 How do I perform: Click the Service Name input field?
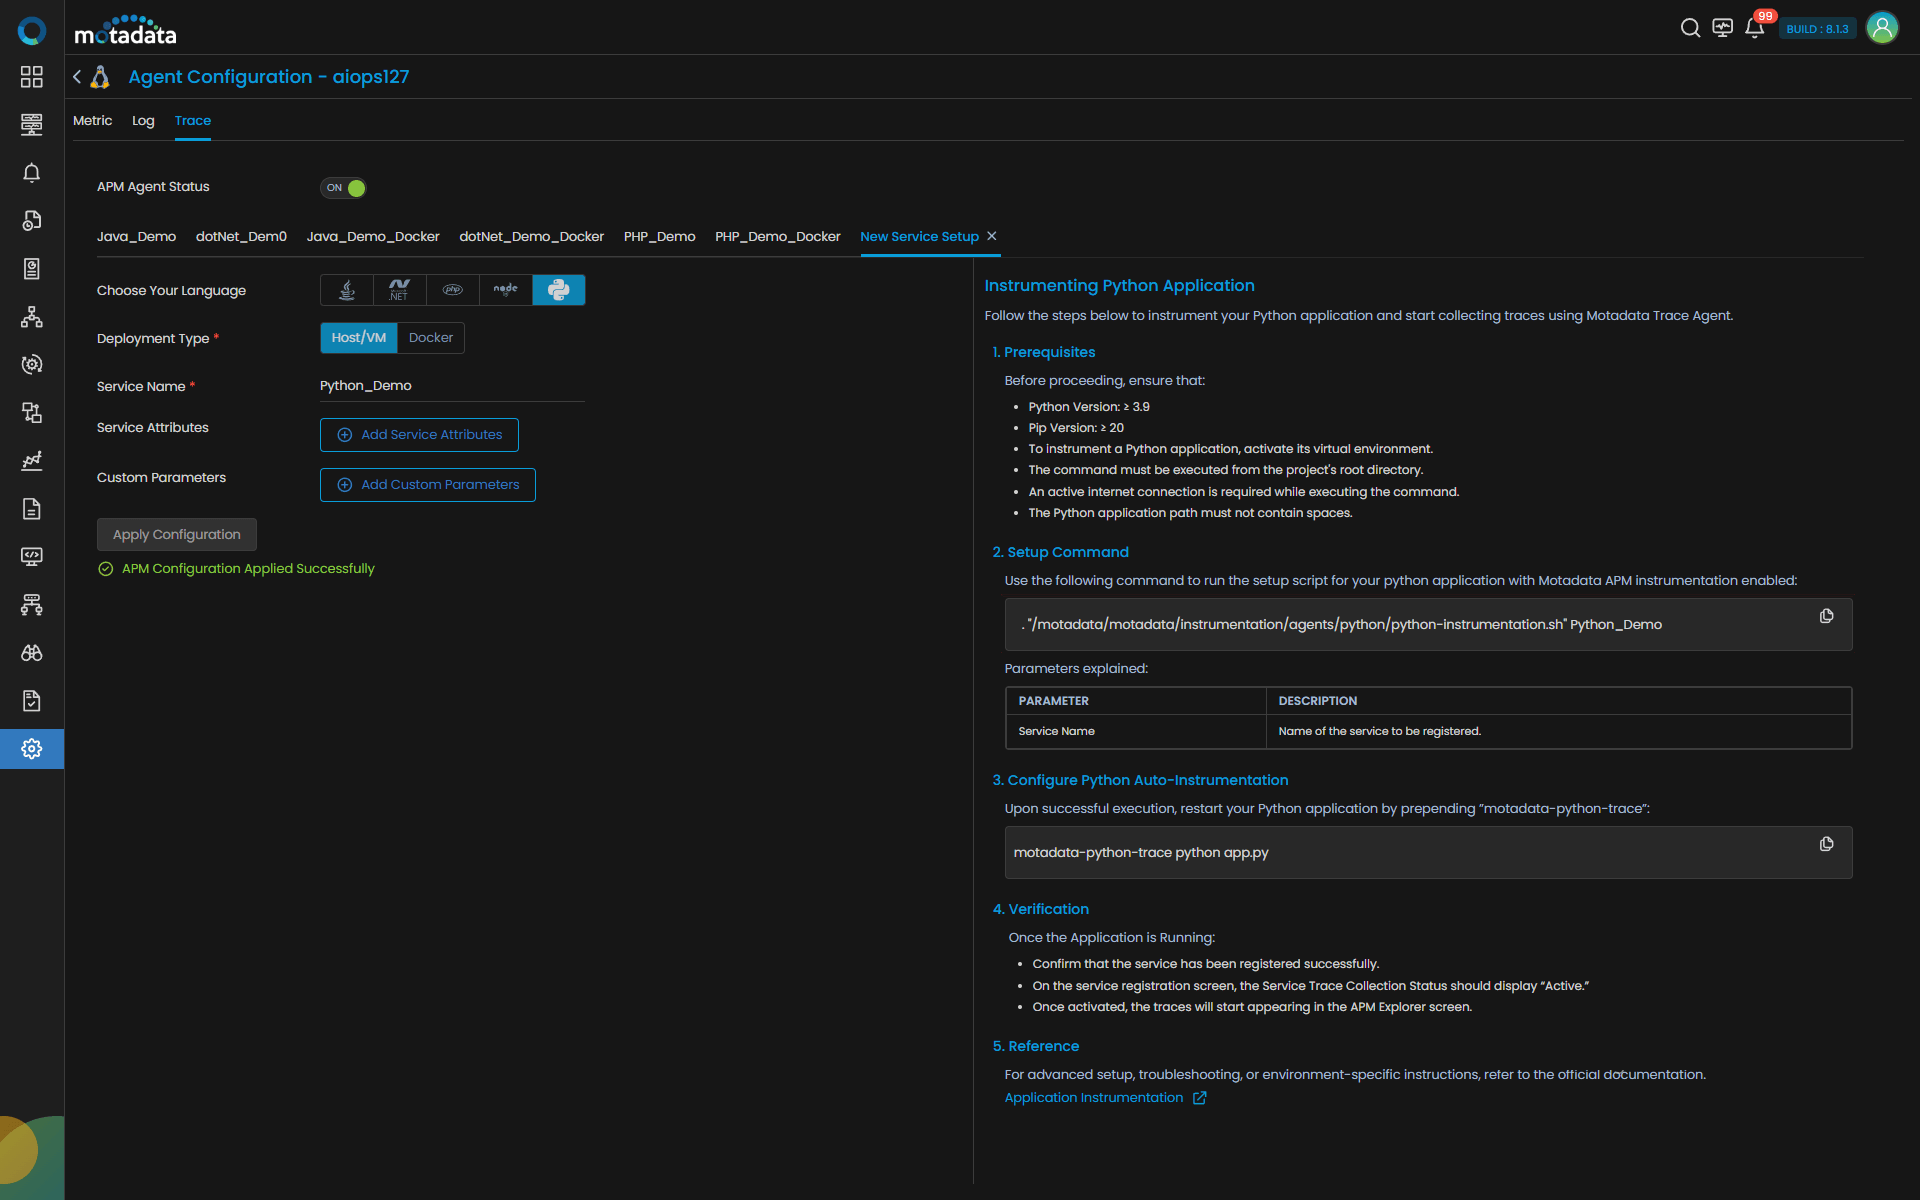tap(452, 386)
